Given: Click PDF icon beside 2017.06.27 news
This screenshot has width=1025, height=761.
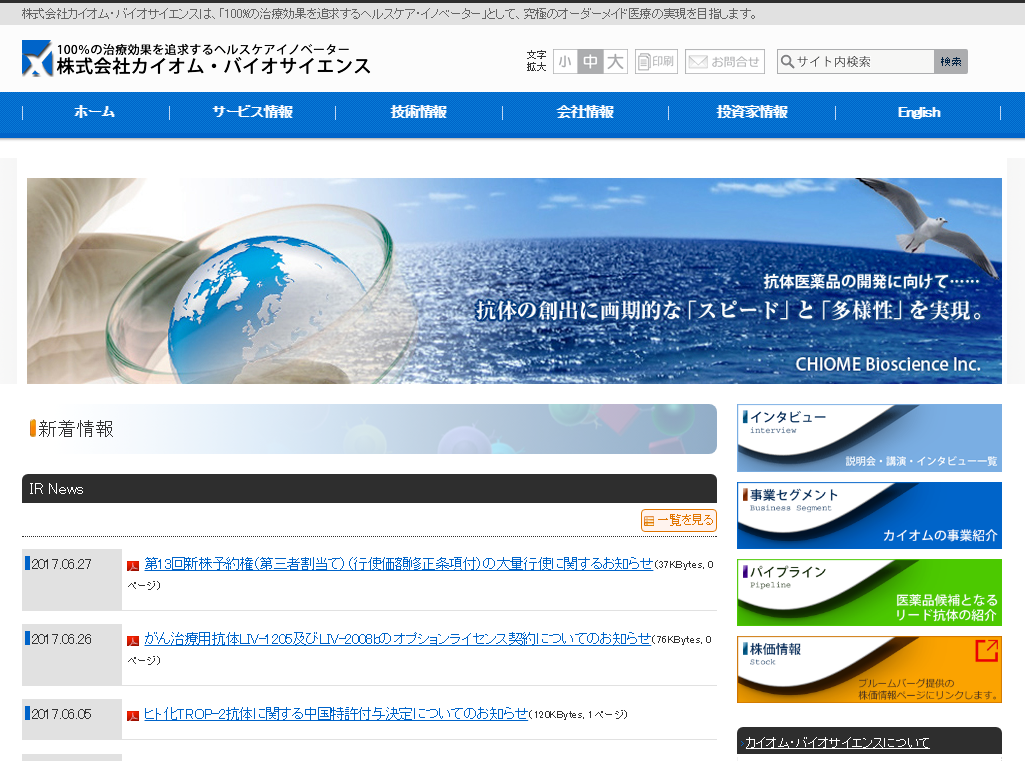Looking at the screenshot, I should (133, 566).
